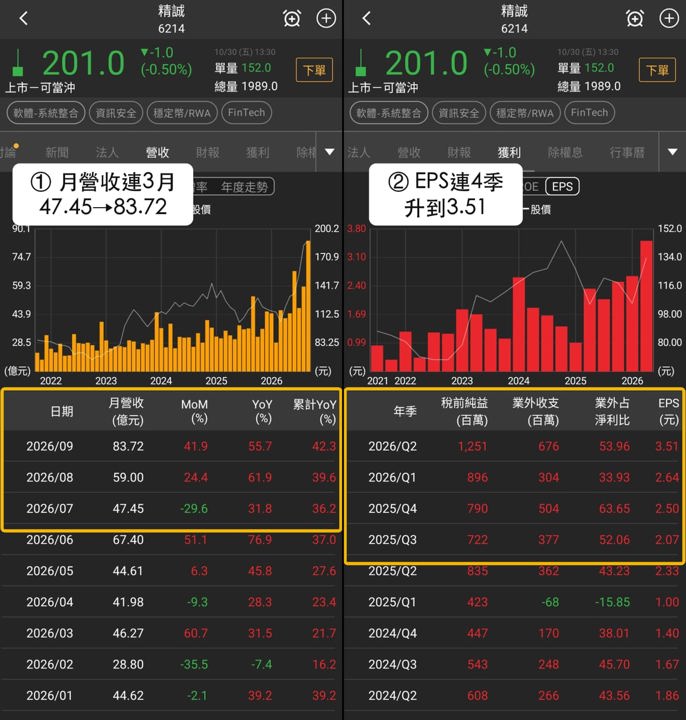Image resolution: width=686 pixels, height=720 pixels.
Task: Select the 2026/02 revenue row
Action: tap(171, 664)
